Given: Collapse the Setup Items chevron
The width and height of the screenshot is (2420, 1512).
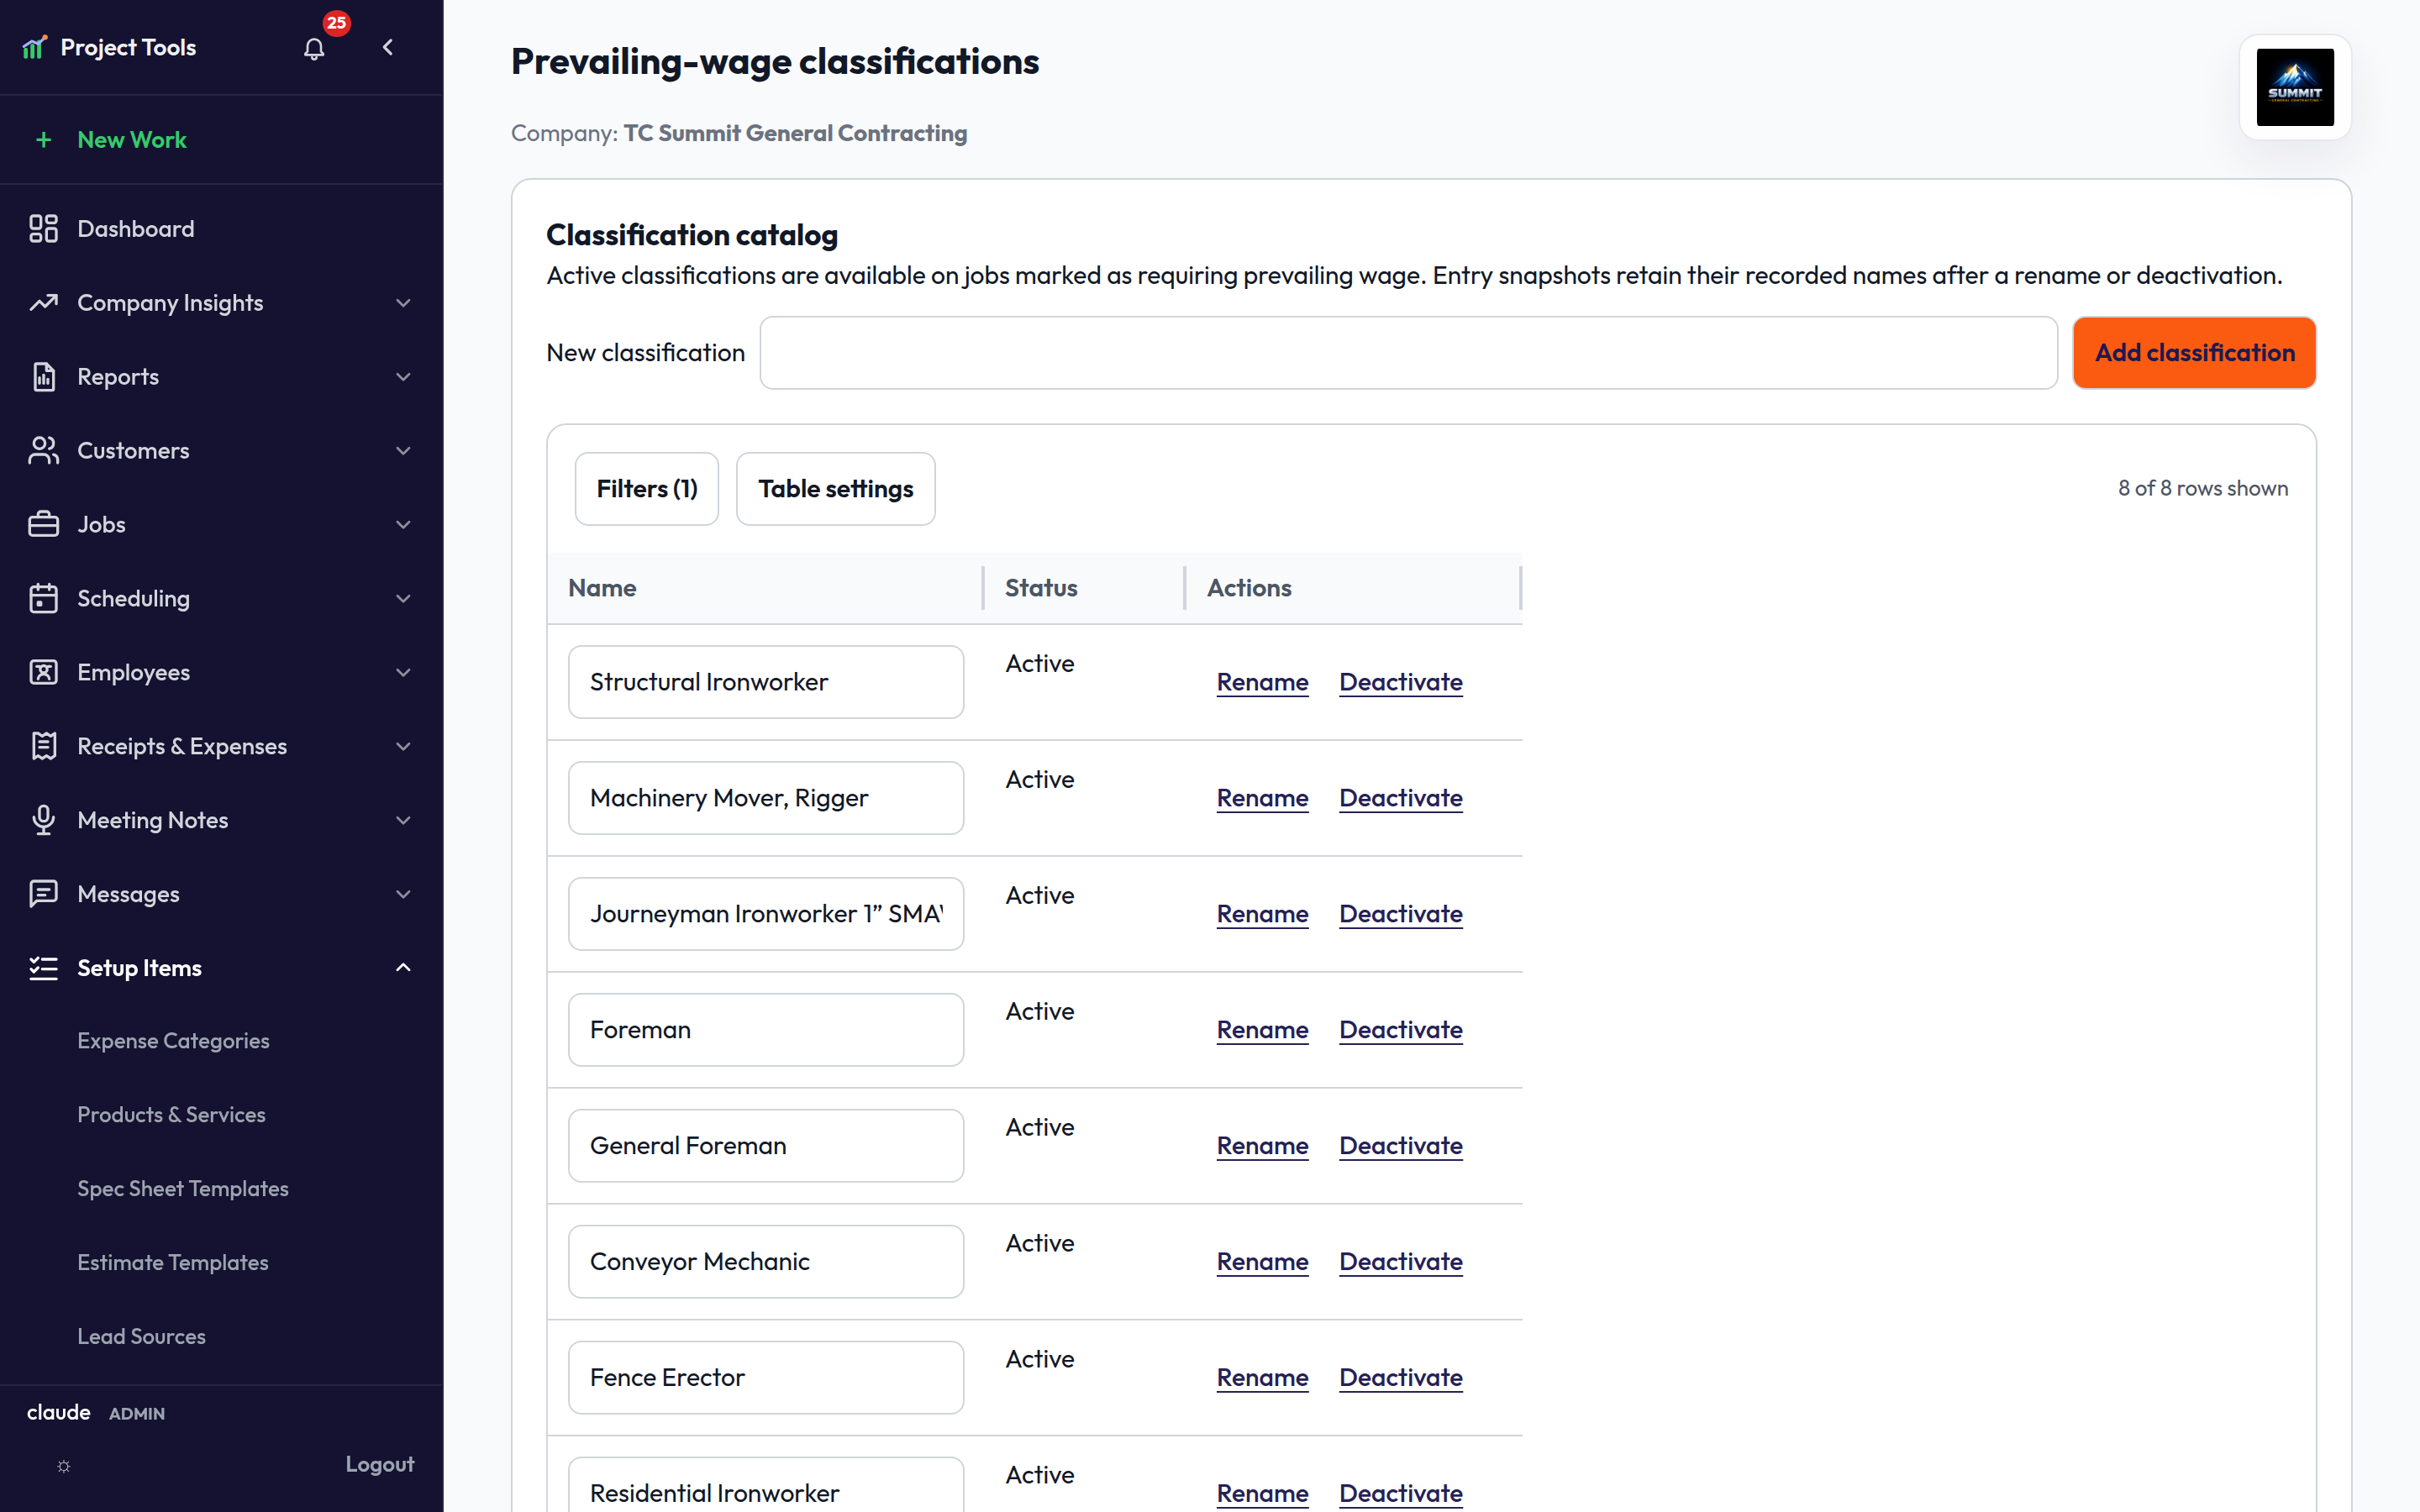Looking at the screenshot, I should click(x=403, y=968).
